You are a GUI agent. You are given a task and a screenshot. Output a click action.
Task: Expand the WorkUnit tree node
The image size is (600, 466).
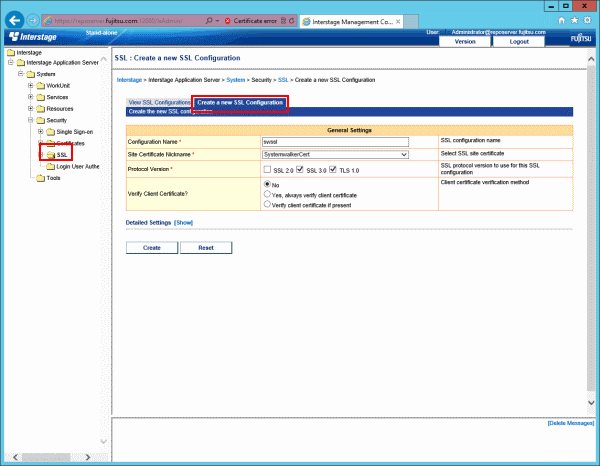click(31, 85)
